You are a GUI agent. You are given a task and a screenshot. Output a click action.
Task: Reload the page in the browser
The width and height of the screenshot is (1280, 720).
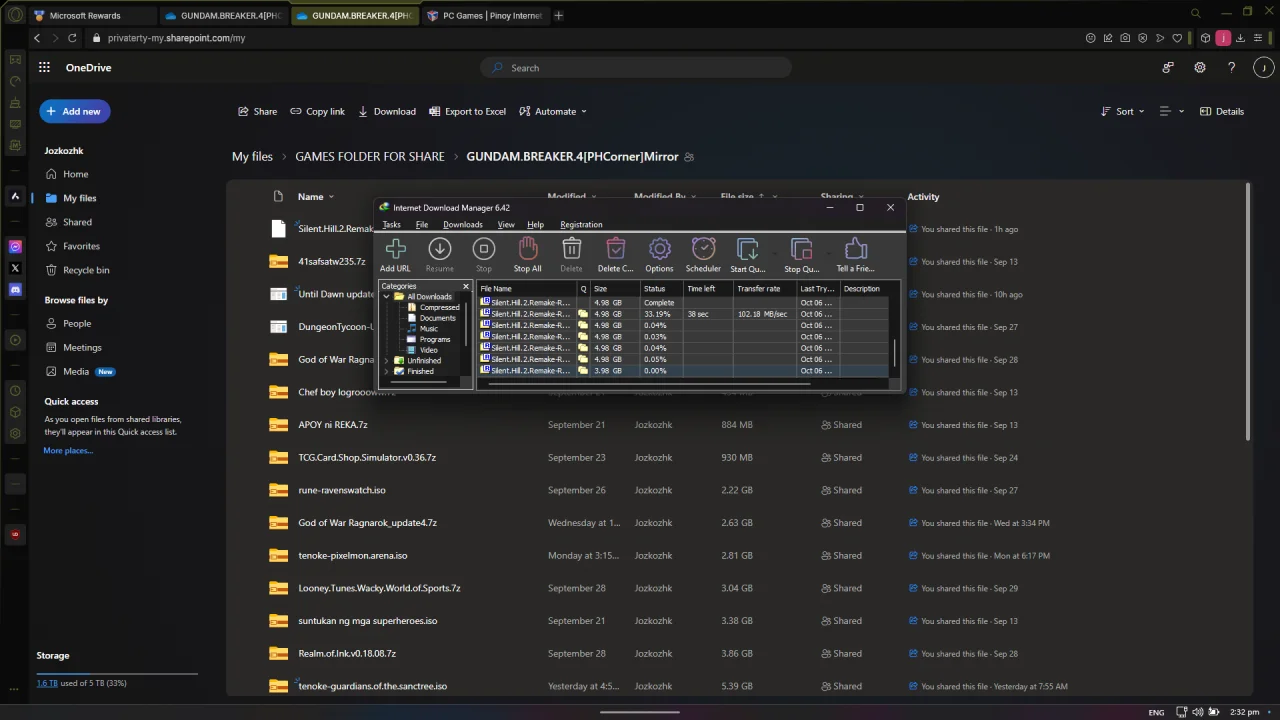tap(73, 38)
